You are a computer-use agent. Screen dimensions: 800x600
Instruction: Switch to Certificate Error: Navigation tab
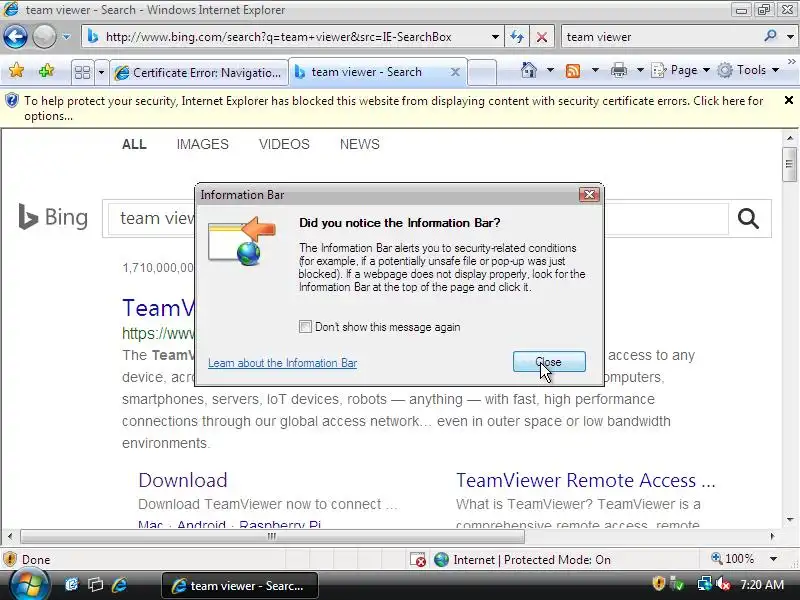coord(199,72)
